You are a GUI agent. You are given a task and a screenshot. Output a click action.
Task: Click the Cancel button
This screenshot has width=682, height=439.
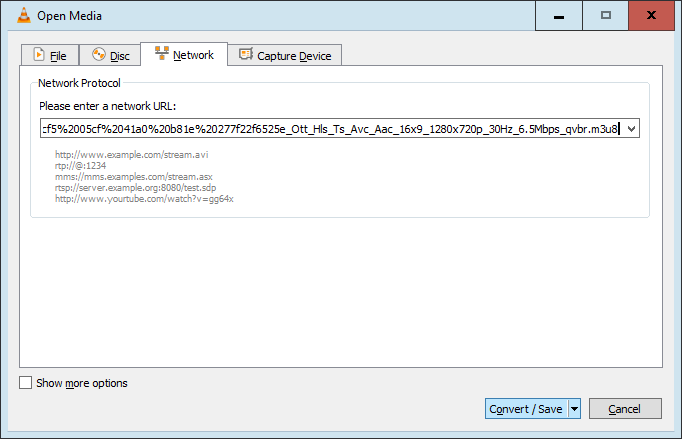click(625, 409)
